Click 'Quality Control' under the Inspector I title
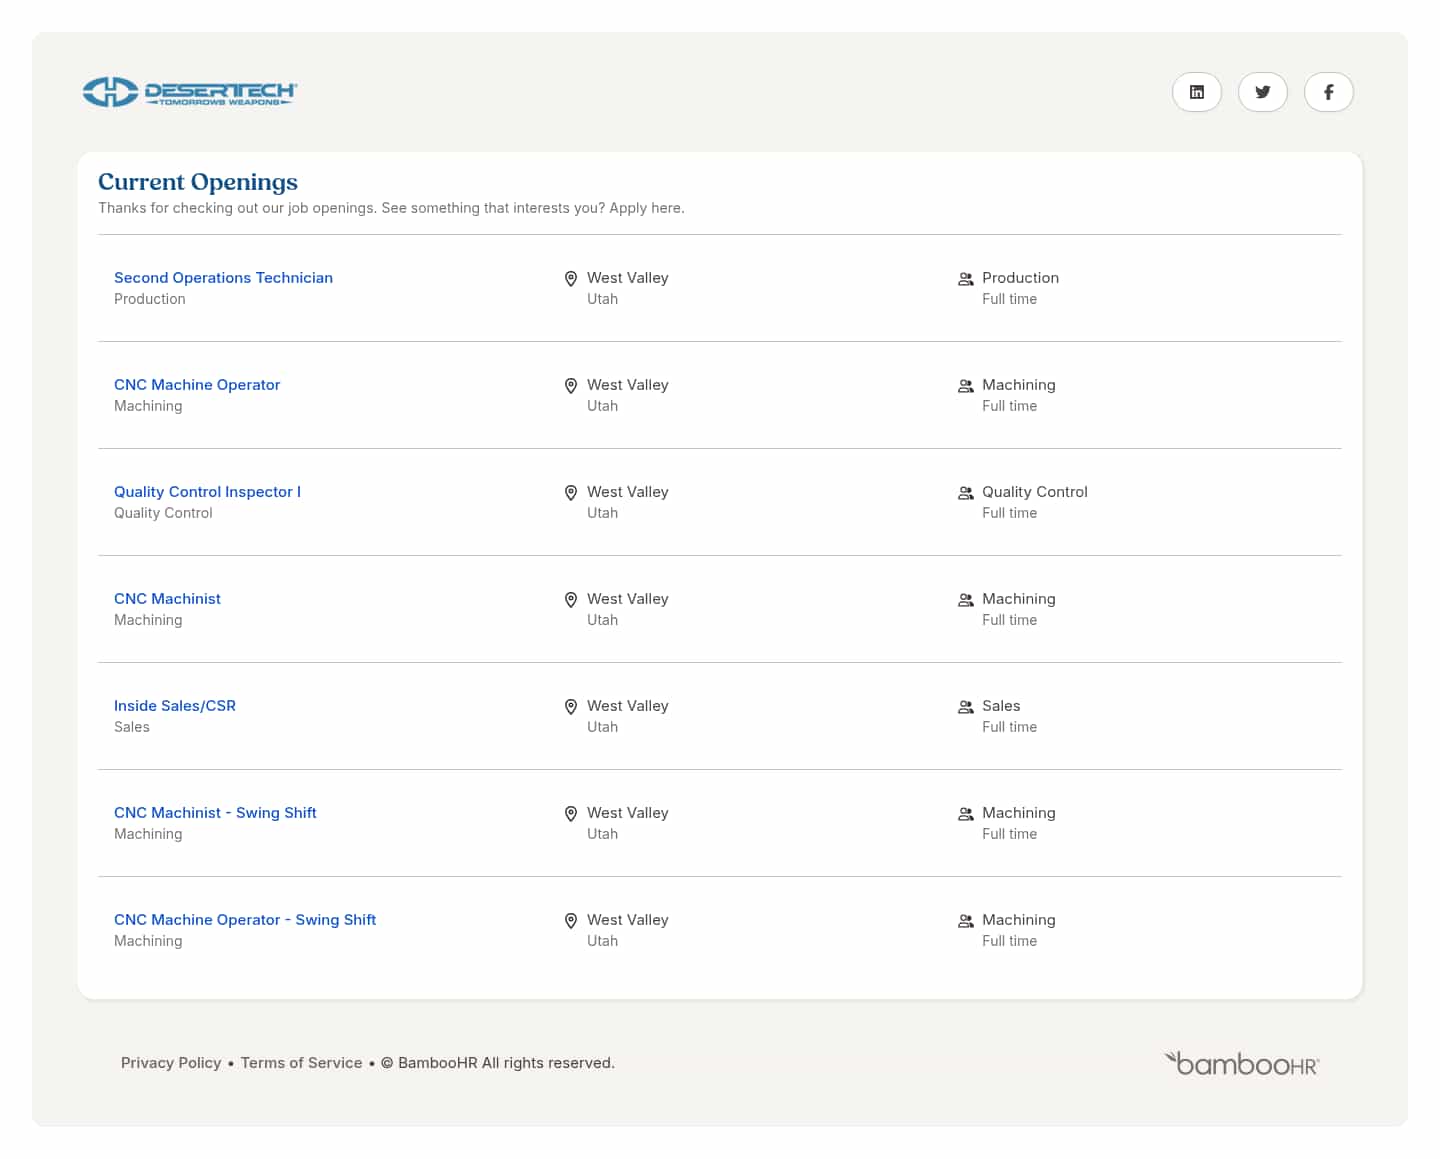This screenshot has height=1159, width=1440. point(163,513)
